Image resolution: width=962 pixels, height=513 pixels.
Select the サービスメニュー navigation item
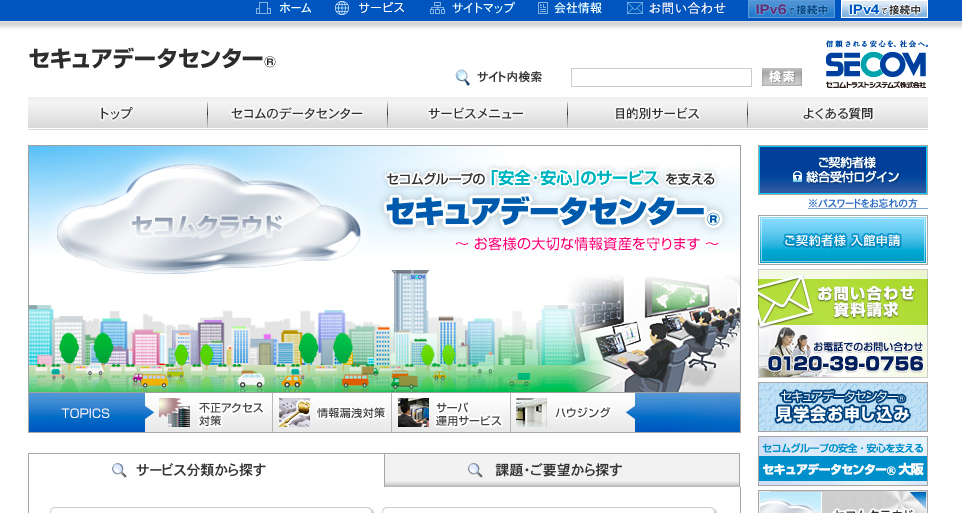click(x=477, y=114)
